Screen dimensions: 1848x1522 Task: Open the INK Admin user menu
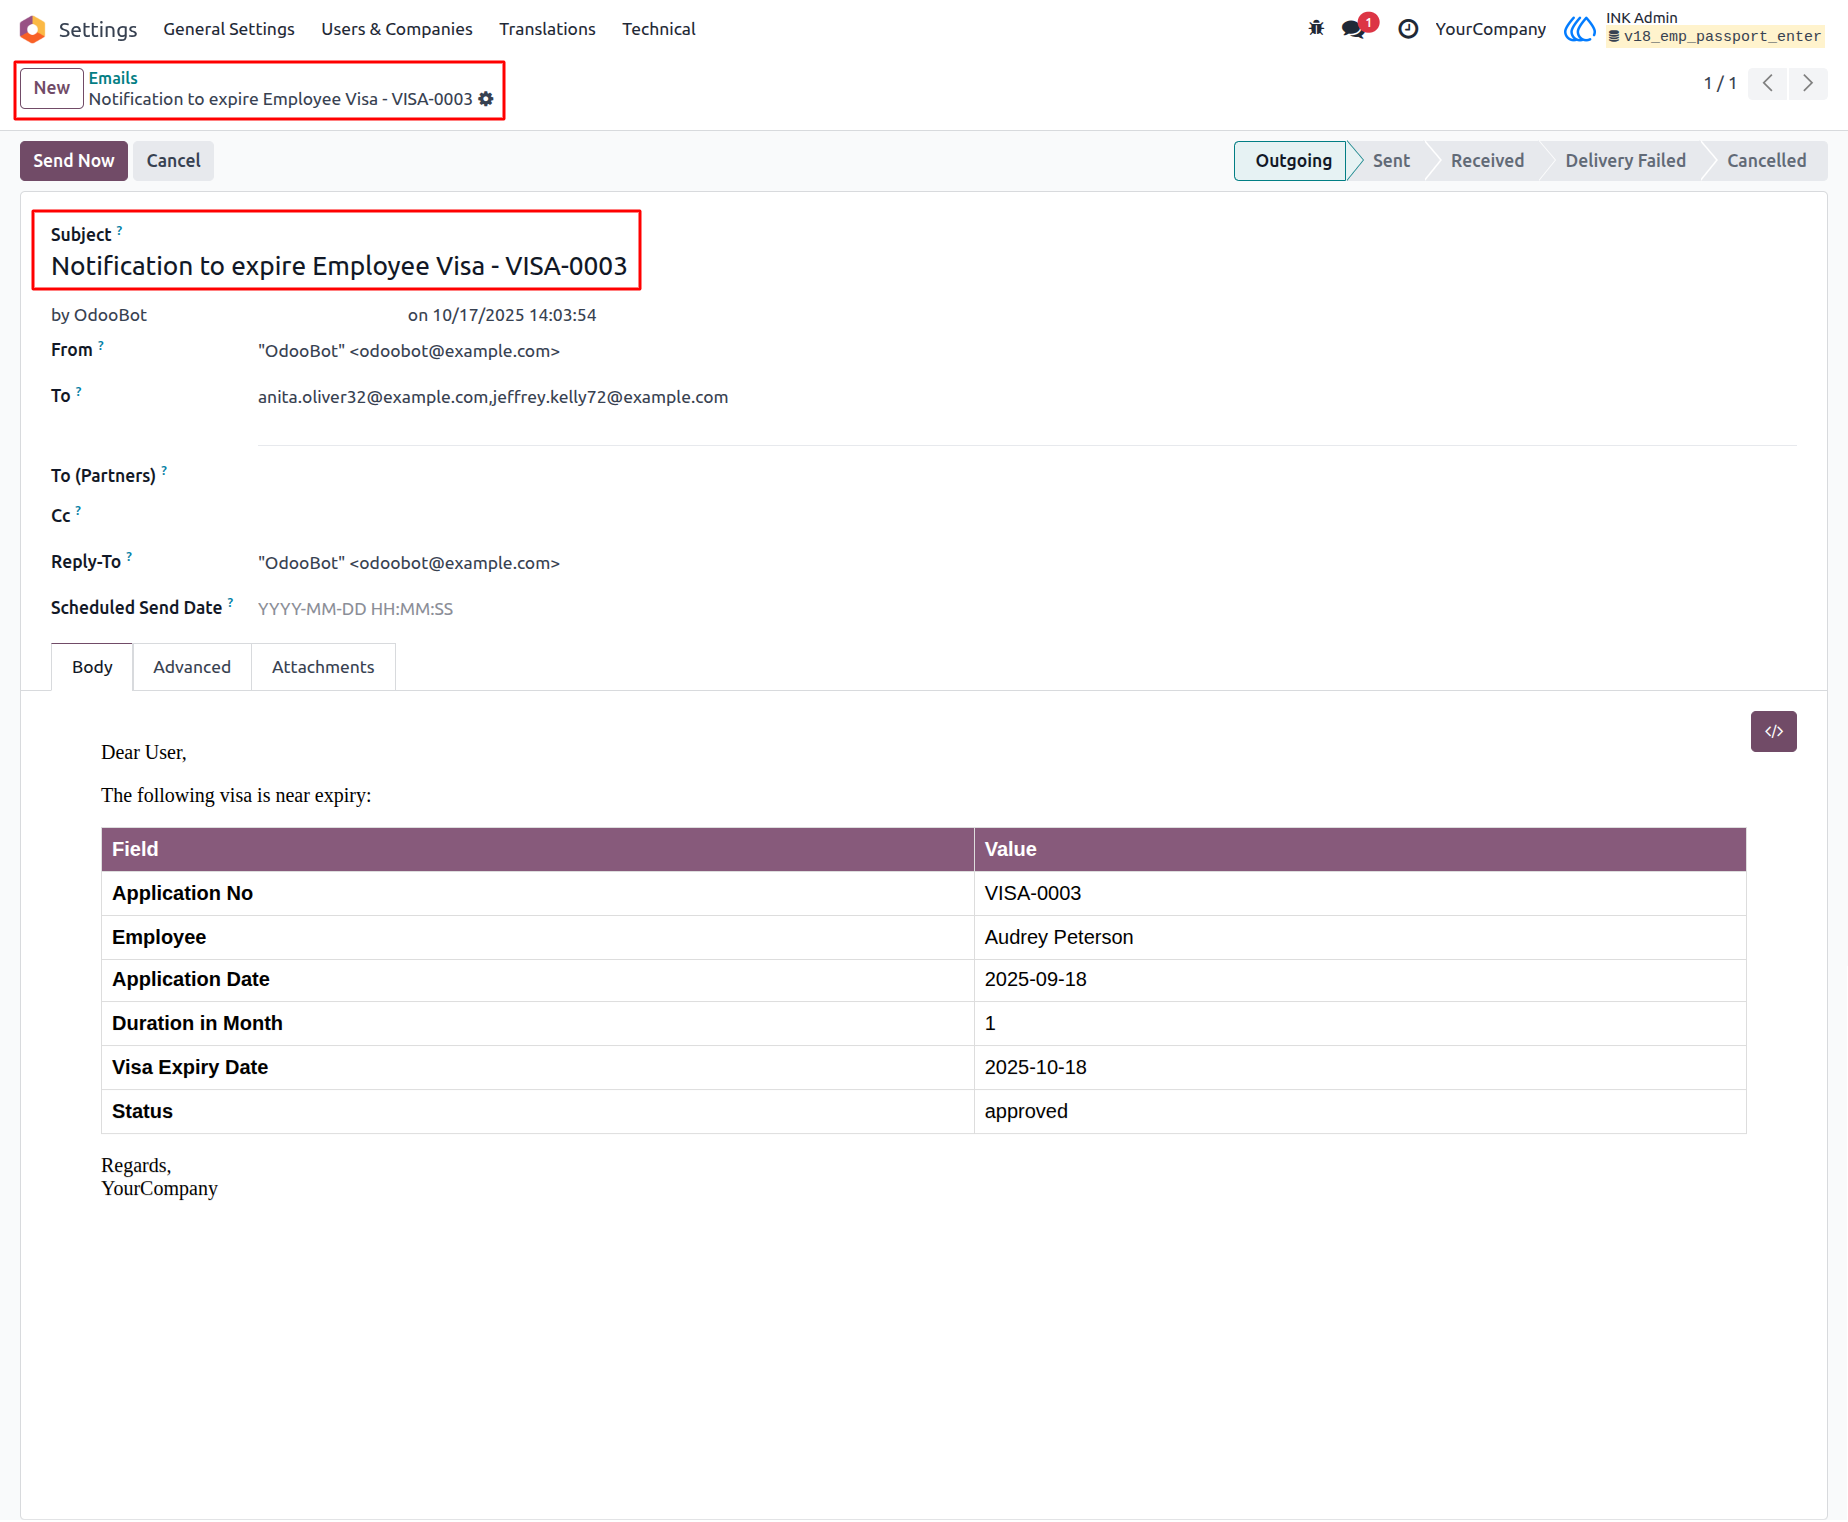pos(1694,29)
